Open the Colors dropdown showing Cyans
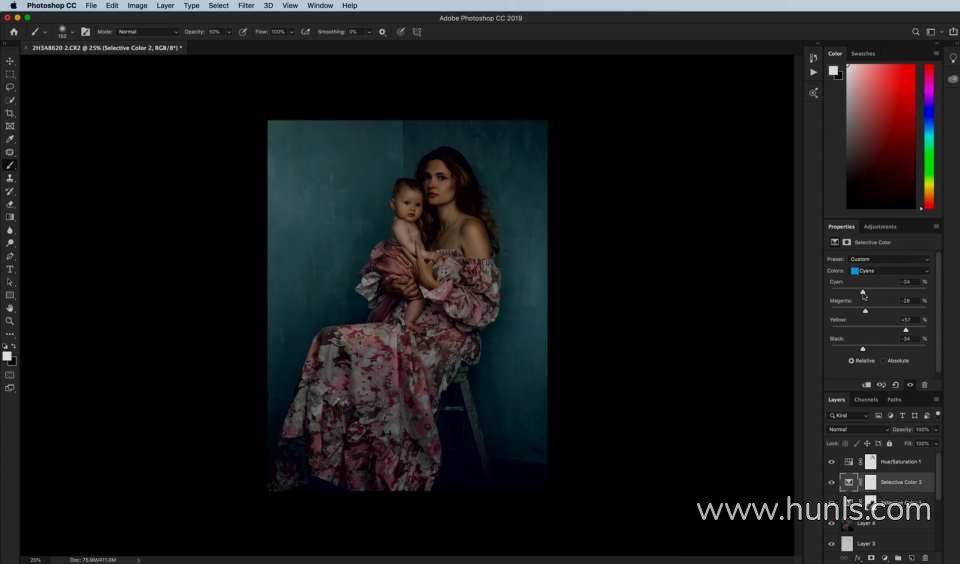The image size is (960, 564). tap(889, 271)
